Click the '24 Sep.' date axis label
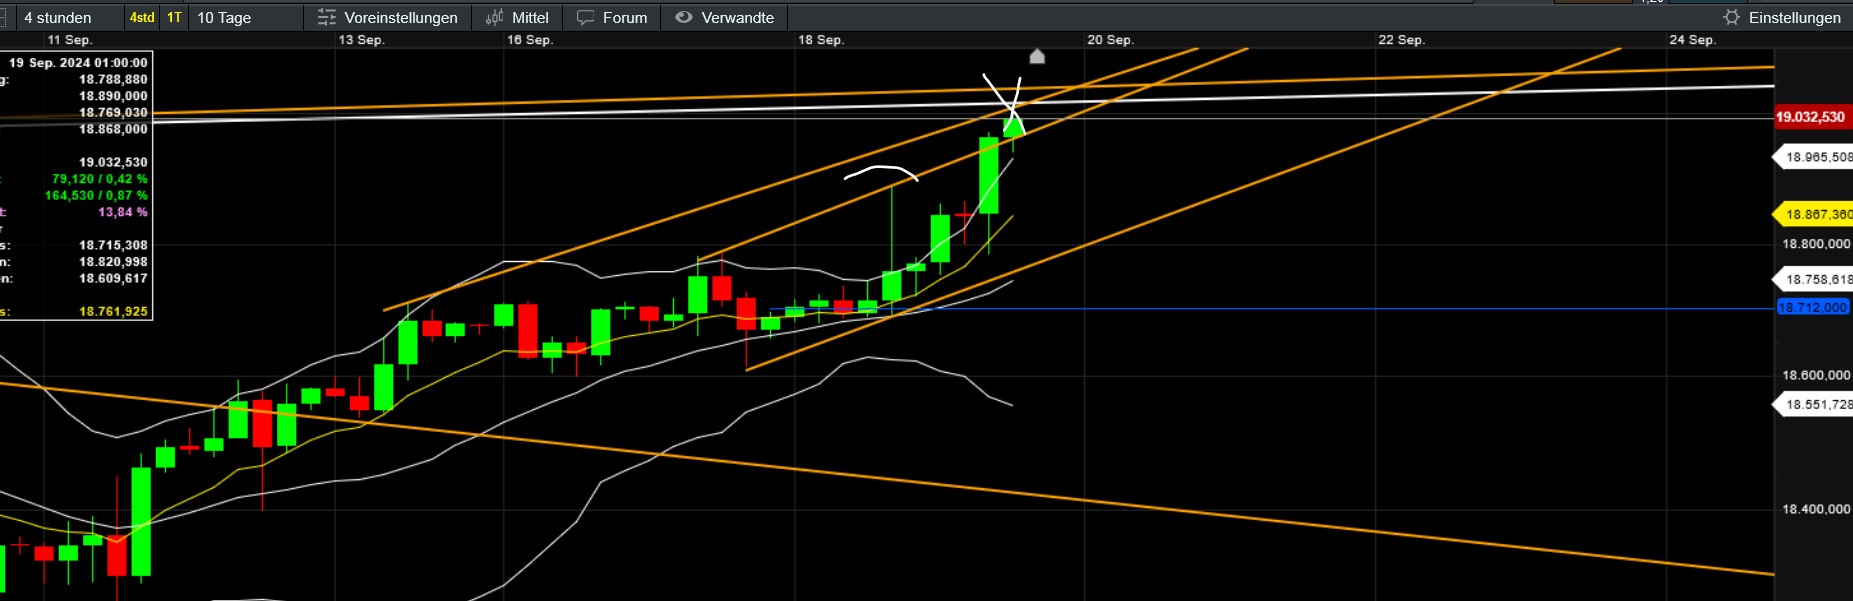This screenshot has height=601, width=1853. pyautogui.click(x=1692, y=40)
